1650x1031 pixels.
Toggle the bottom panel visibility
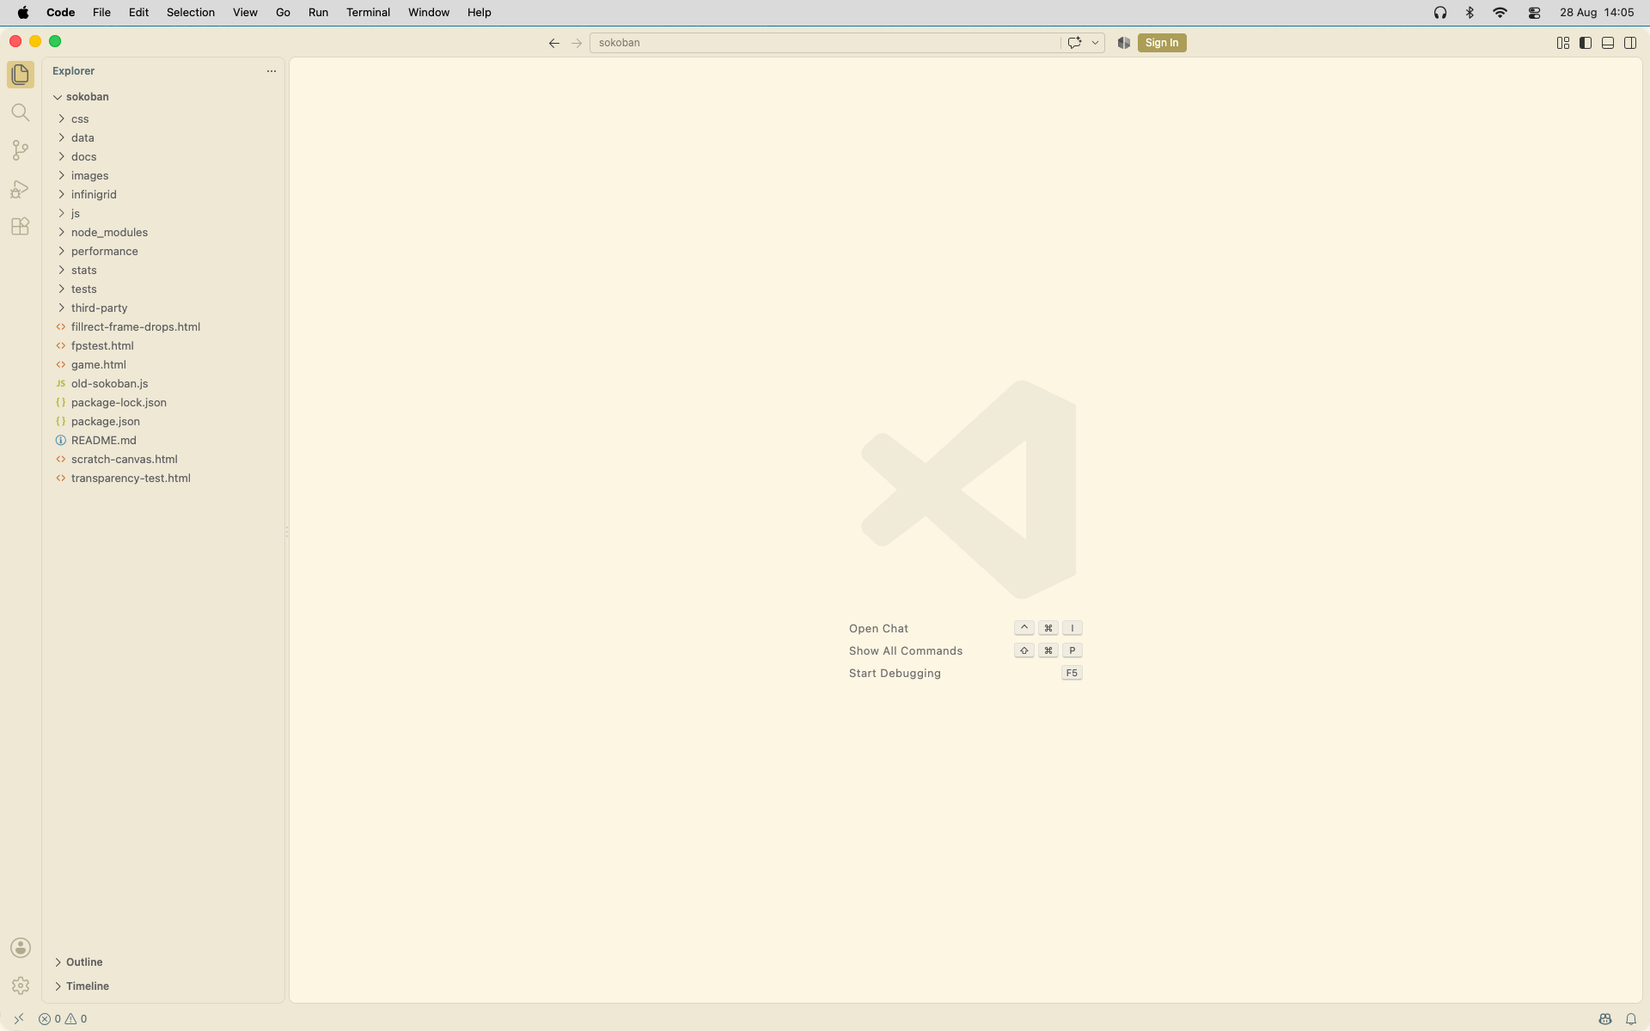[1608, 43]
